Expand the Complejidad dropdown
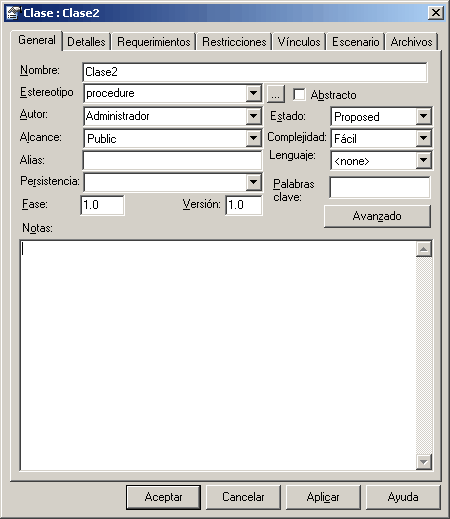This screenshot has width=450, height=519. [423, 138]
